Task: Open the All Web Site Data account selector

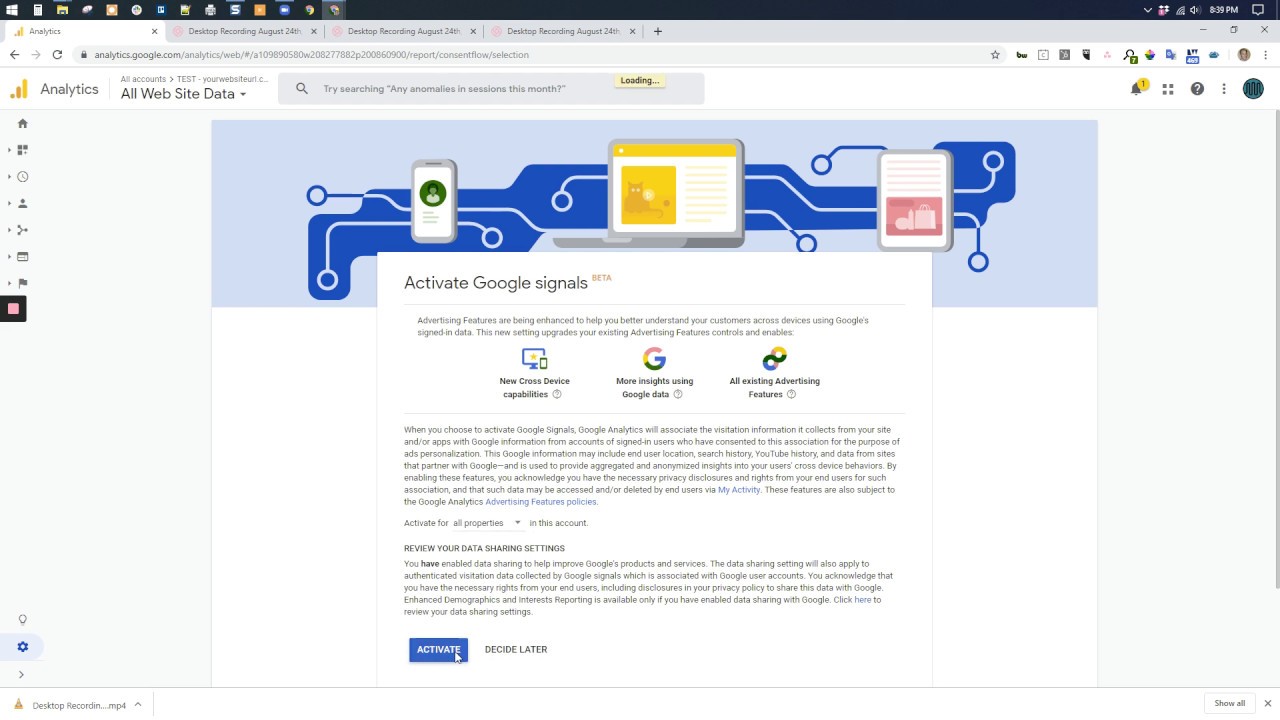Action: tap(183, 94)
